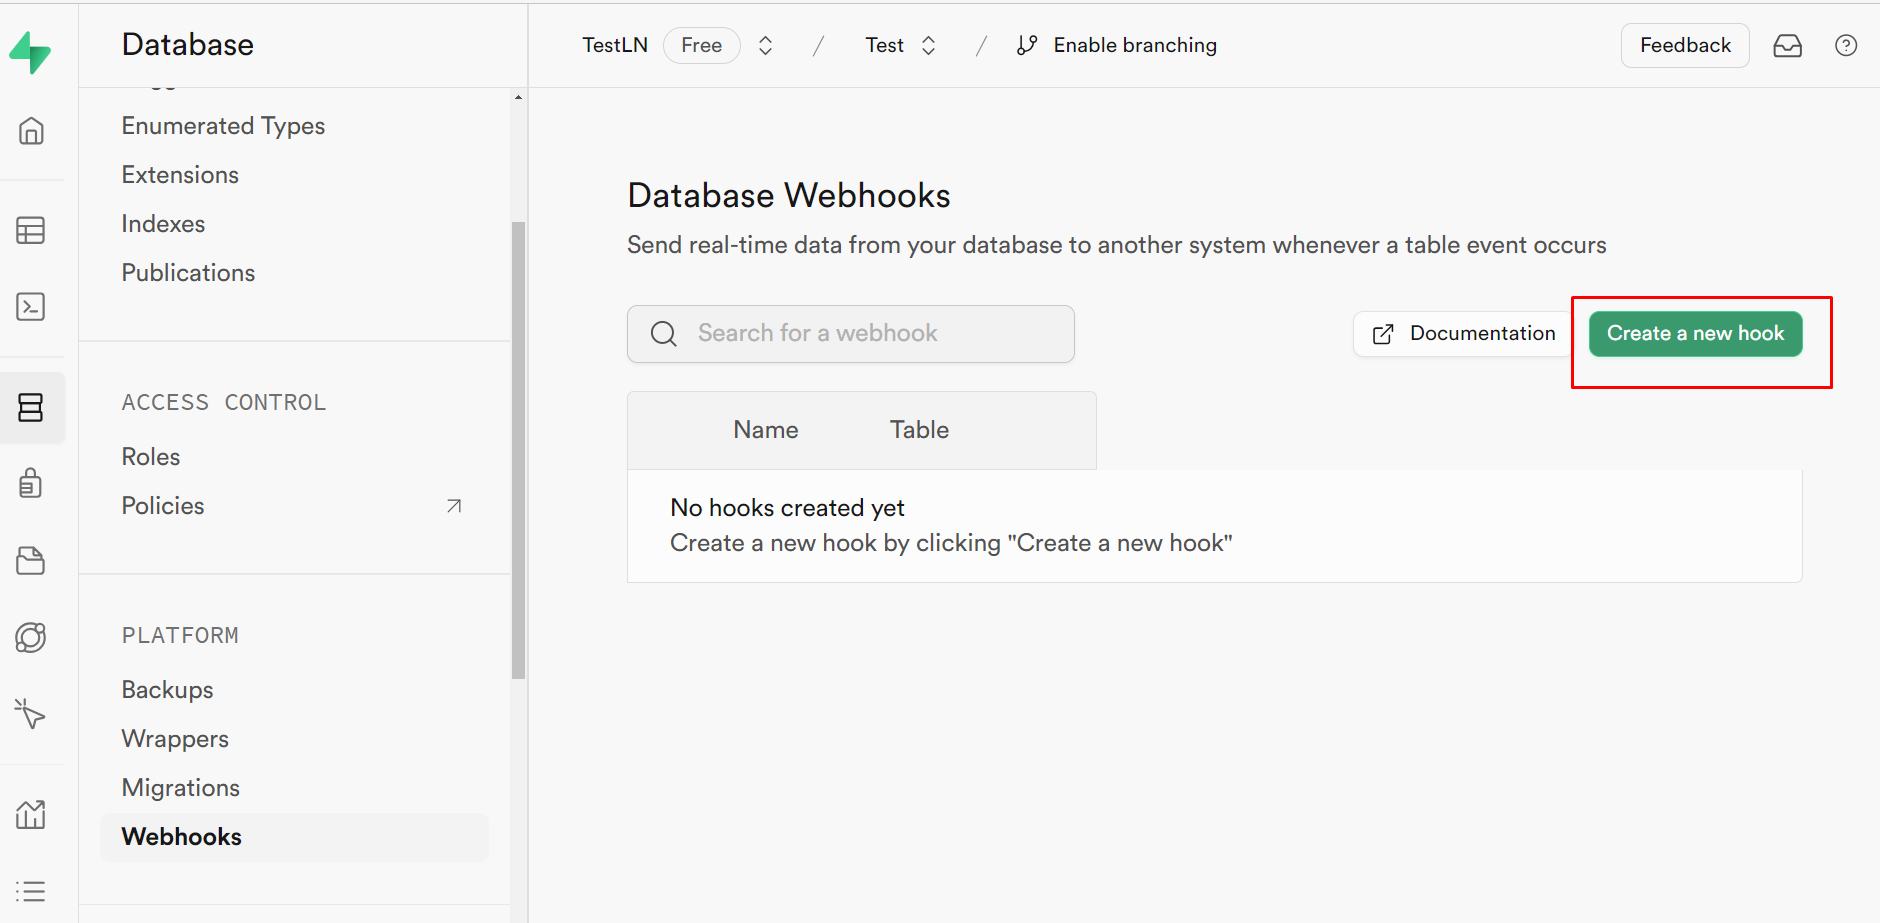This screenshot has width=1880, height=923.
Task: Expand the Test project switcher
Action: click(x=928, y=46)
